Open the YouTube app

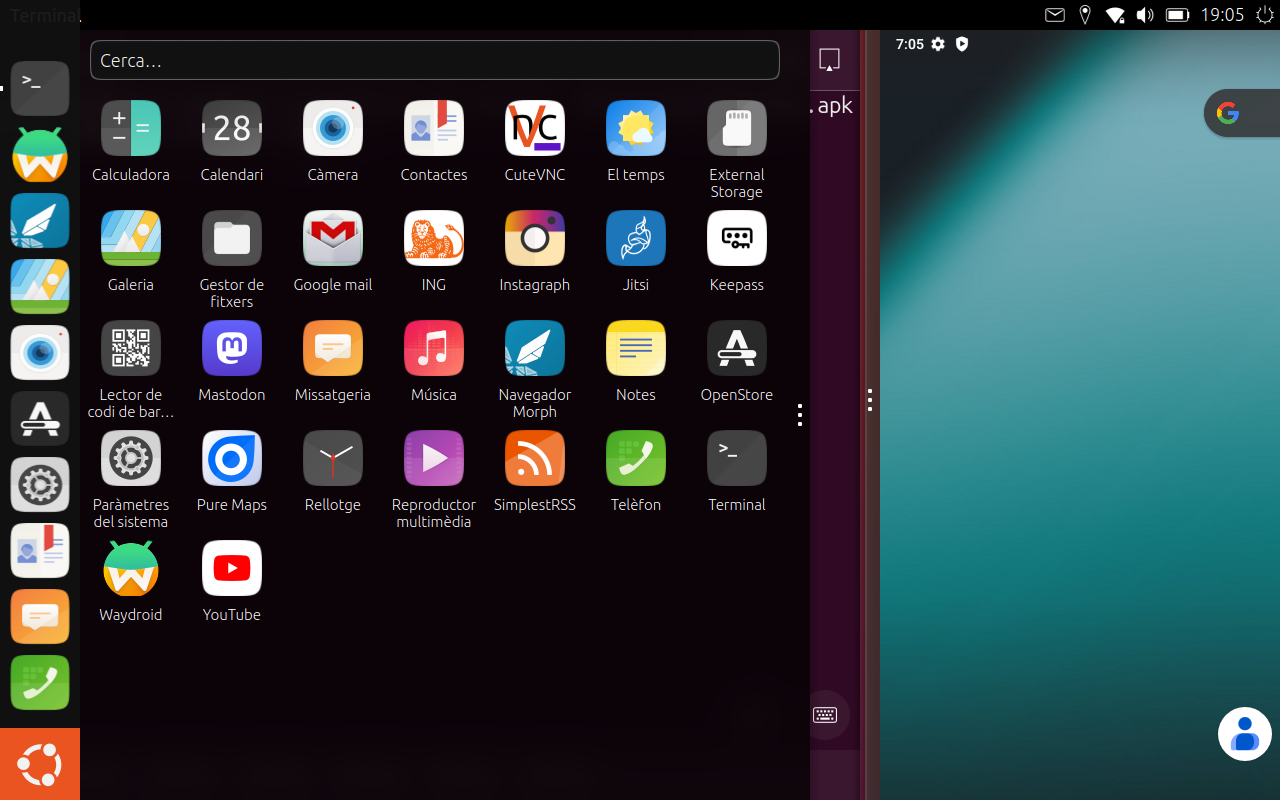tap(232, 568)
